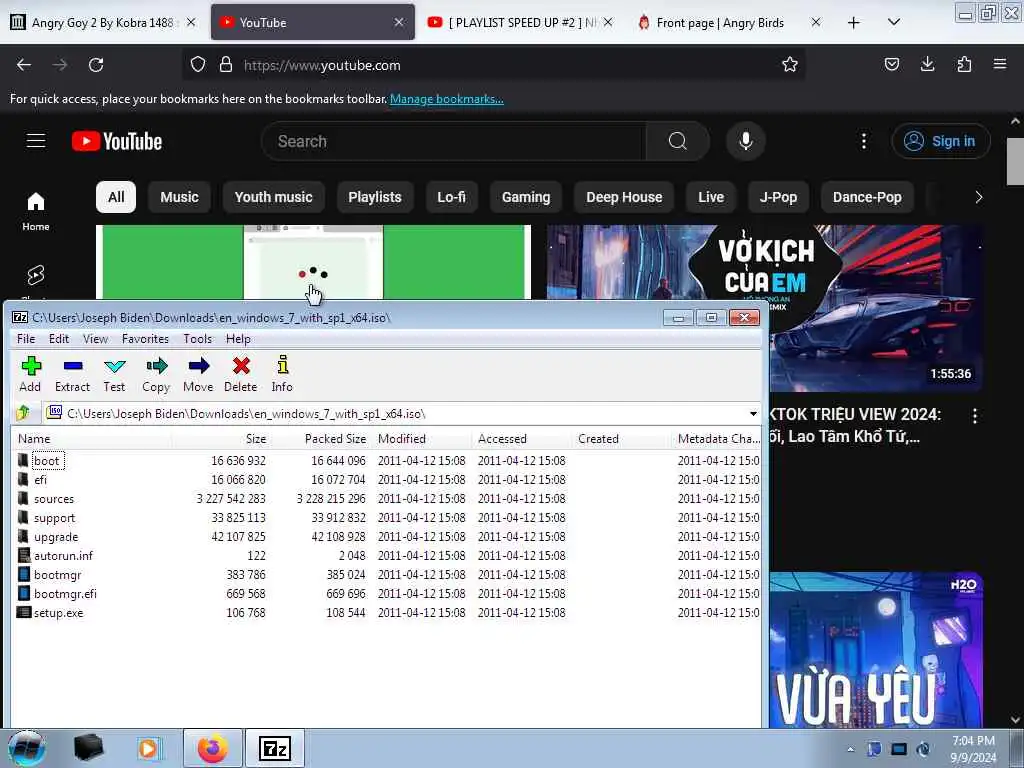The image size is (1024, 768).
Task: Open a new Firefox tab
Action: pyautogui.click(x=853, y=23)
